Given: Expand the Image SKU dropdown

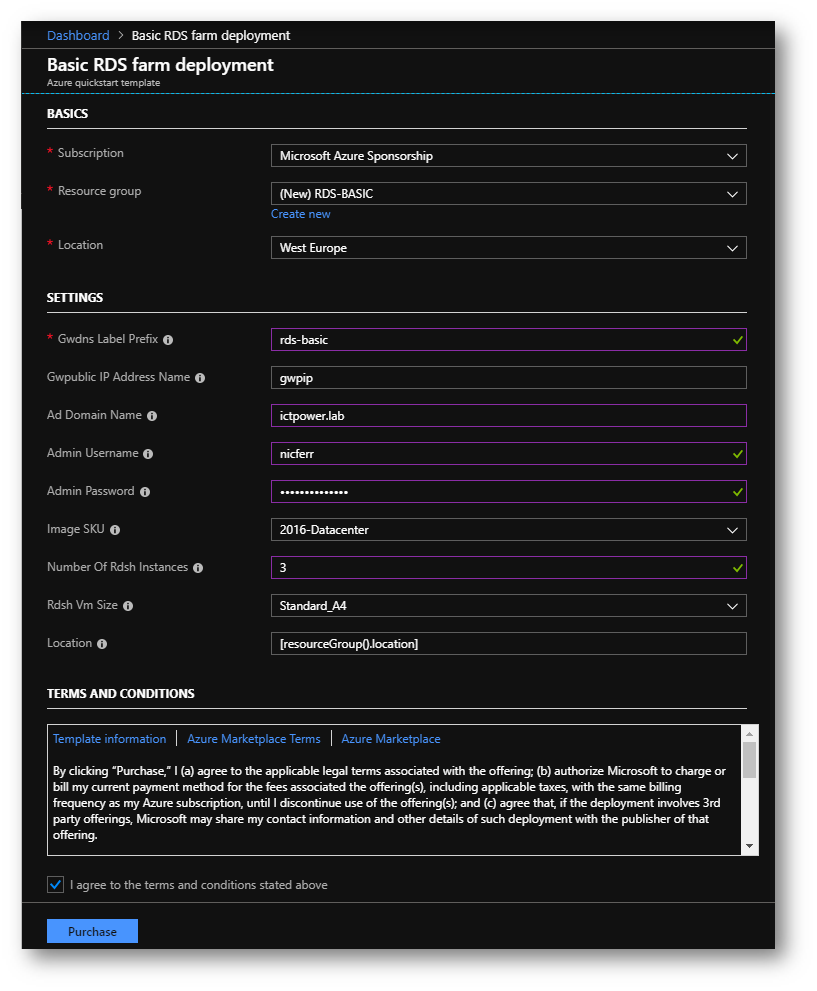Looking at the screenshot, I should point(509,530).
